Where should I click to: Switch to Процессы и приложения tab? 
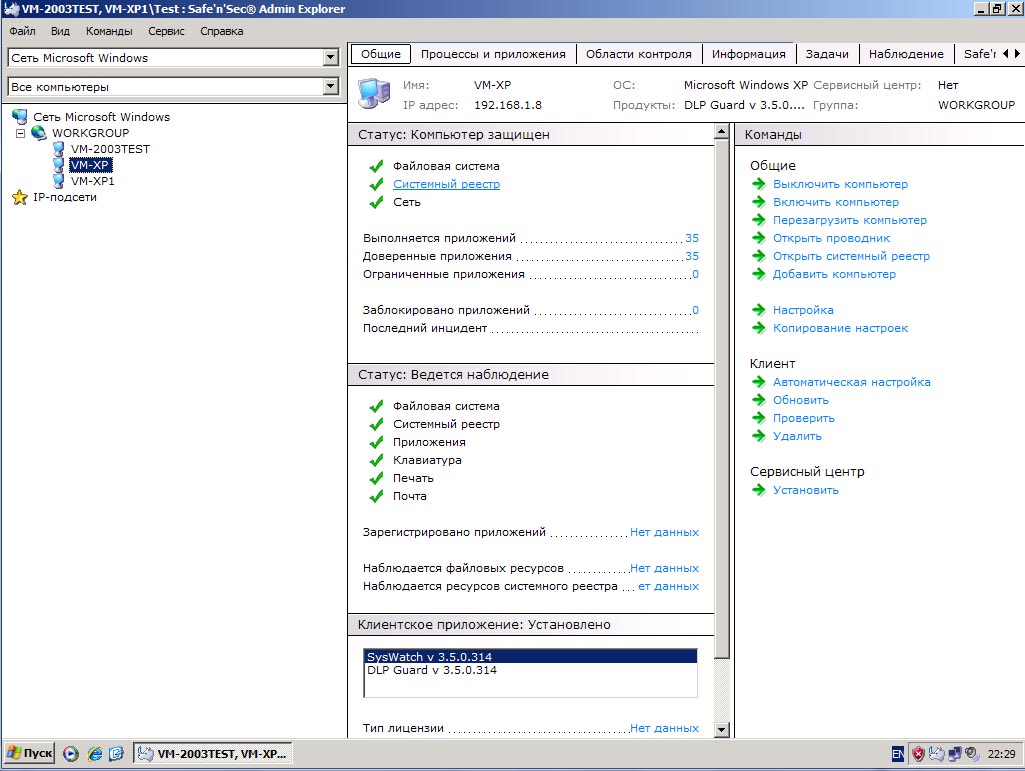494,54
